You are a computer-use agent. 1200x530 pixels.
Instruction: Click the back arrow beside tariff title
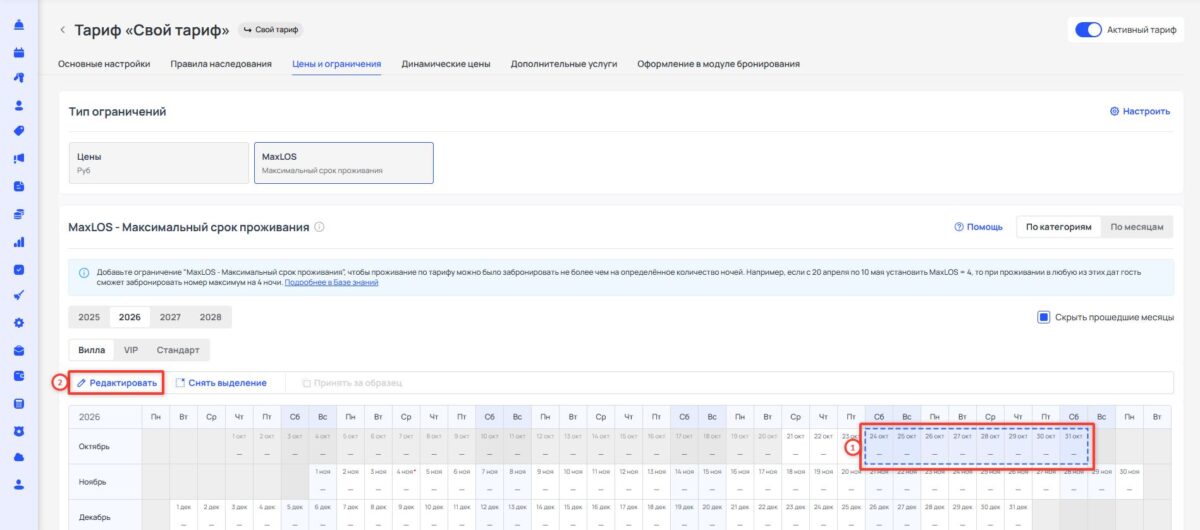64,30
